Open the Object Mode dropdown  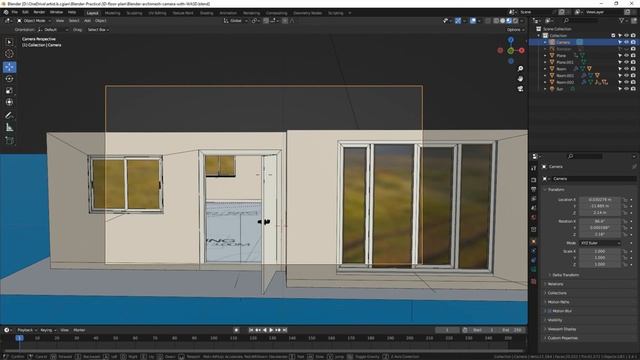[x=34, y=20]
